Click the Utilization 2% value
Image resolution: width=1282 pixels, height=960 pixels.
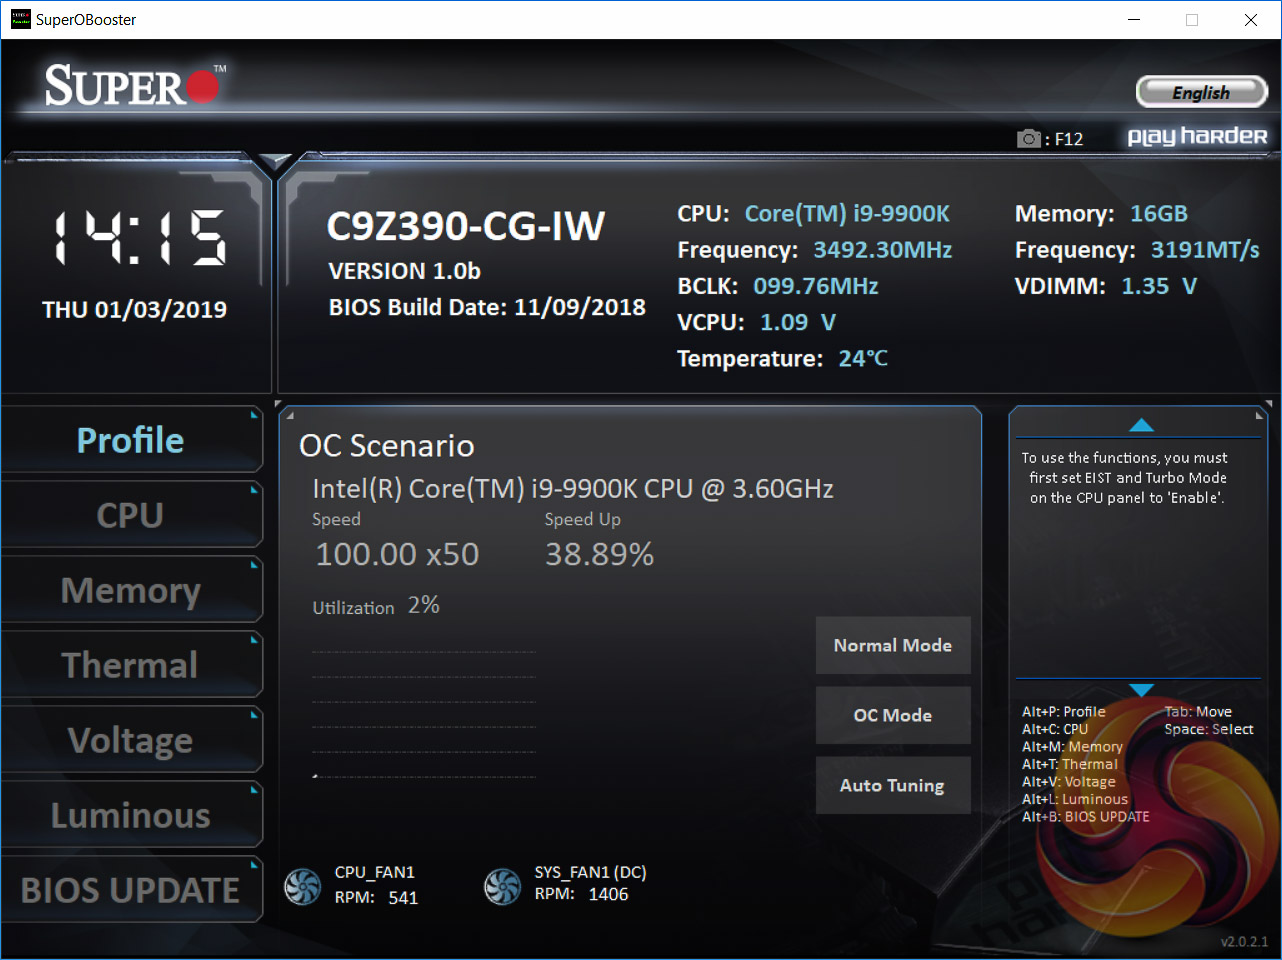pyautogui.click(x=424, y=605)
